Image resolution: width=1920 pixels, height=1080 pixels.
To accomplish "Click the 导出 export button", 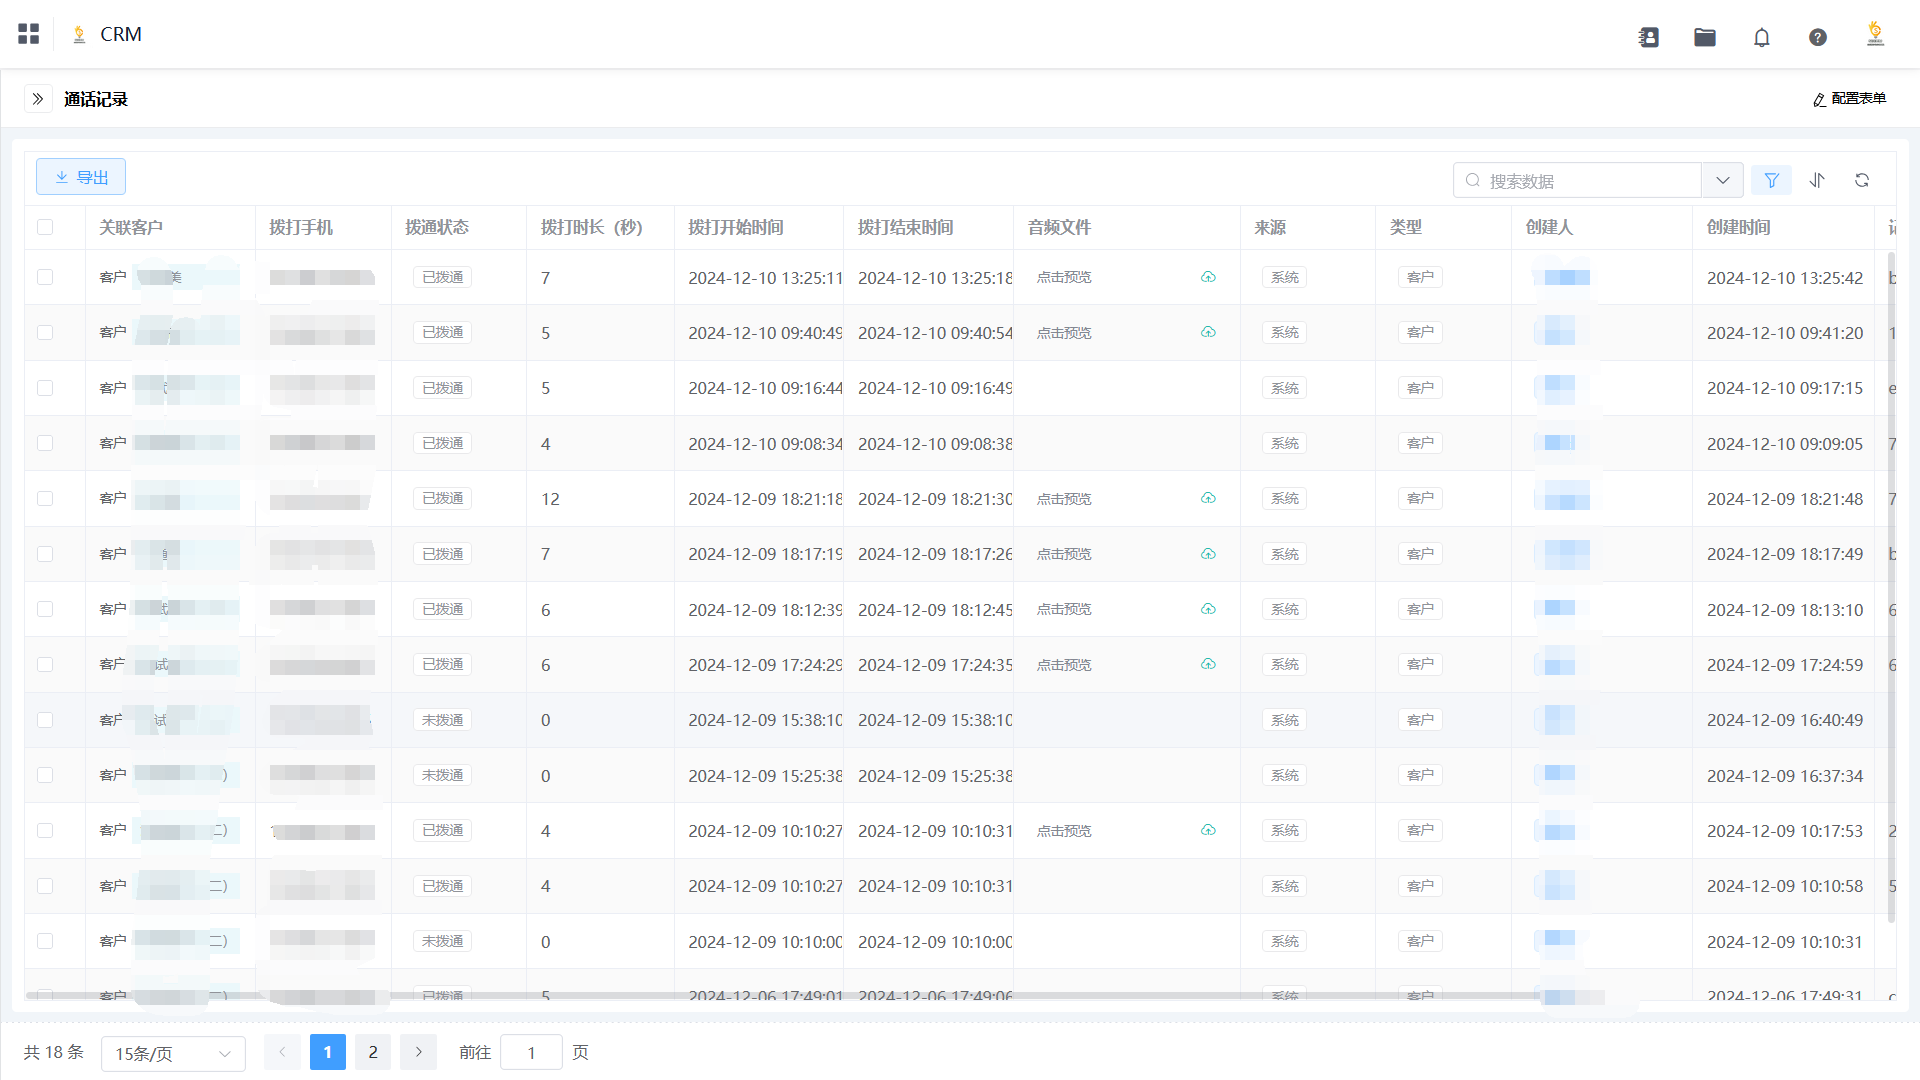I will click(81, 177).
